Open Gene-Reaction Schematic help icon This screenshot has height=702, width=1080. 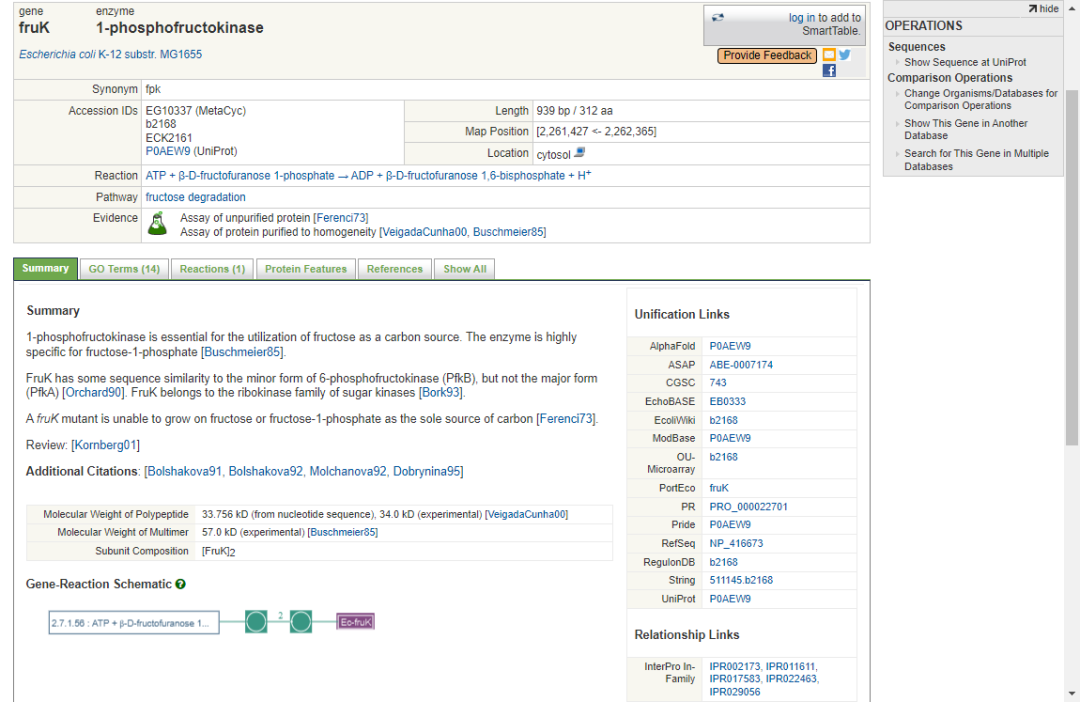(x=180, y=584)
